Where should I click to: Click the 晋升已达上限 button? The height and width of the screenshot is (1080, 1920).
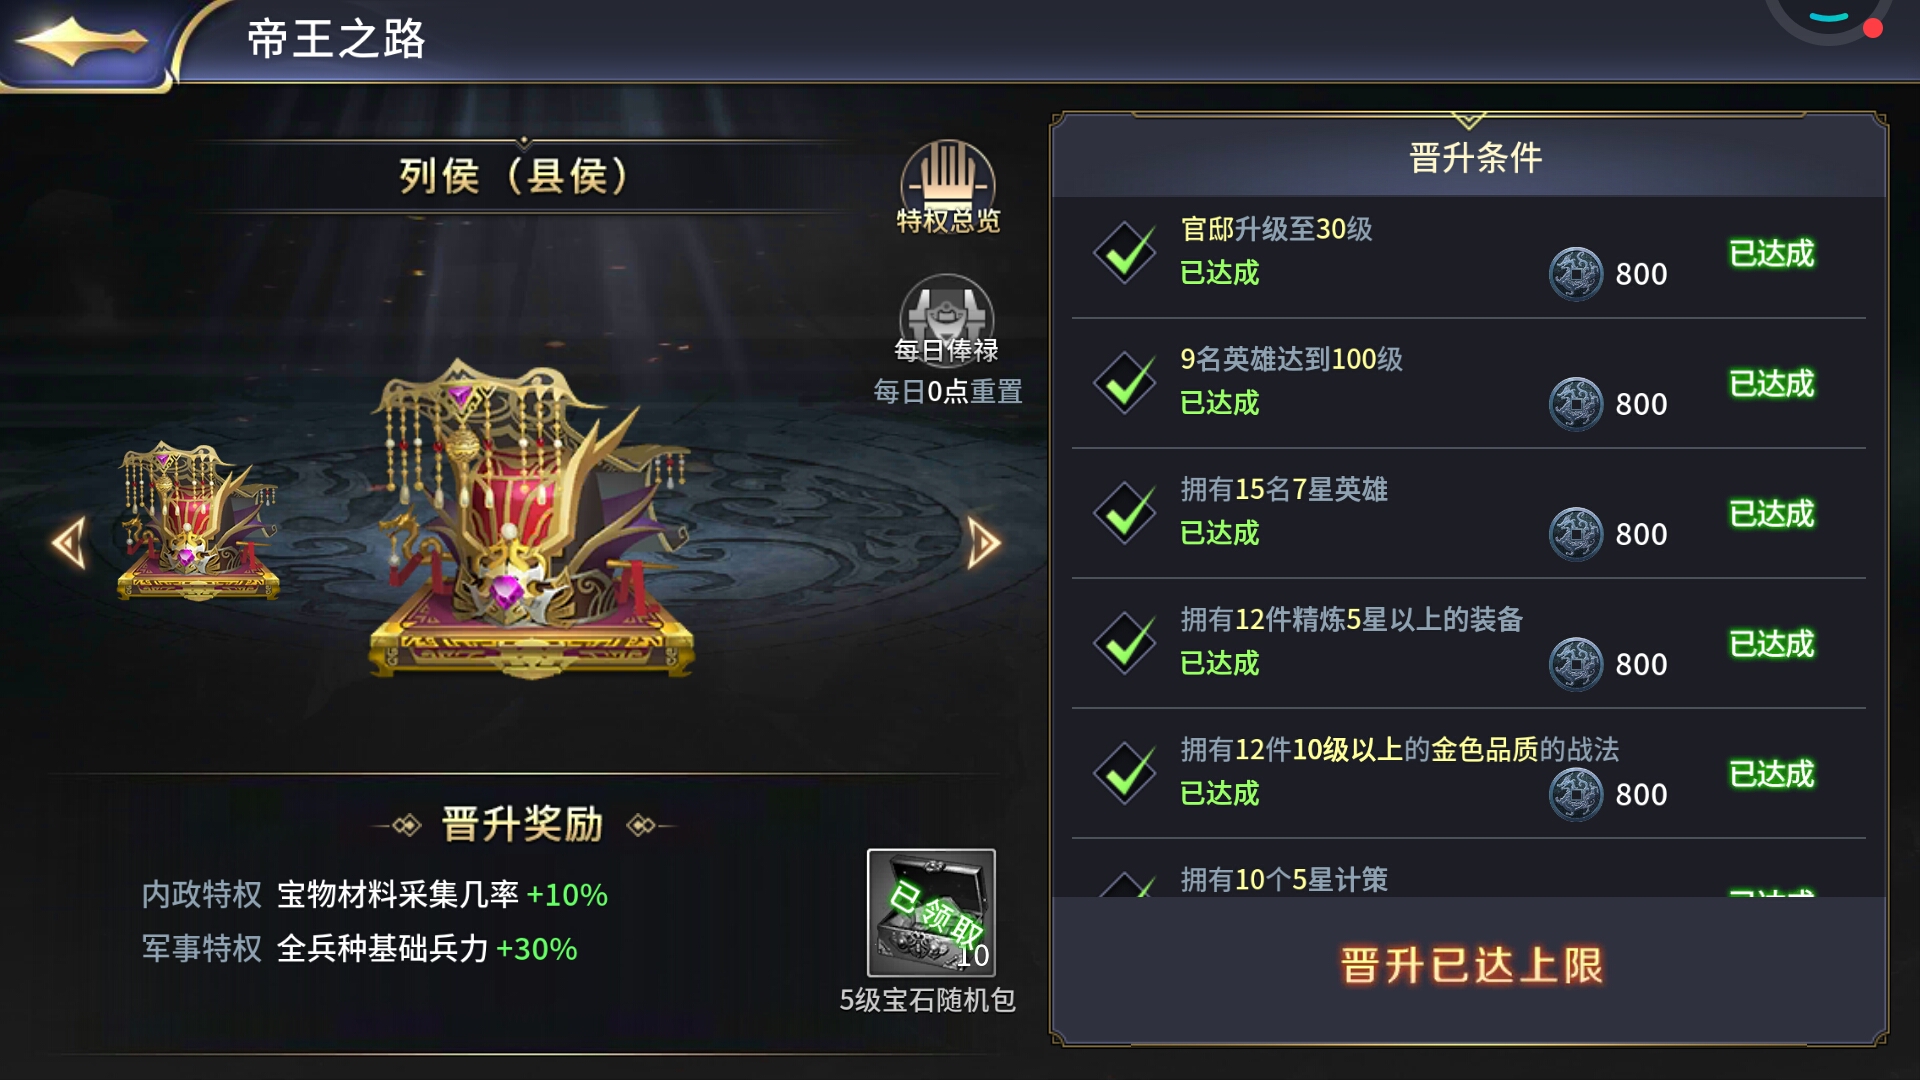[1470, 966]
